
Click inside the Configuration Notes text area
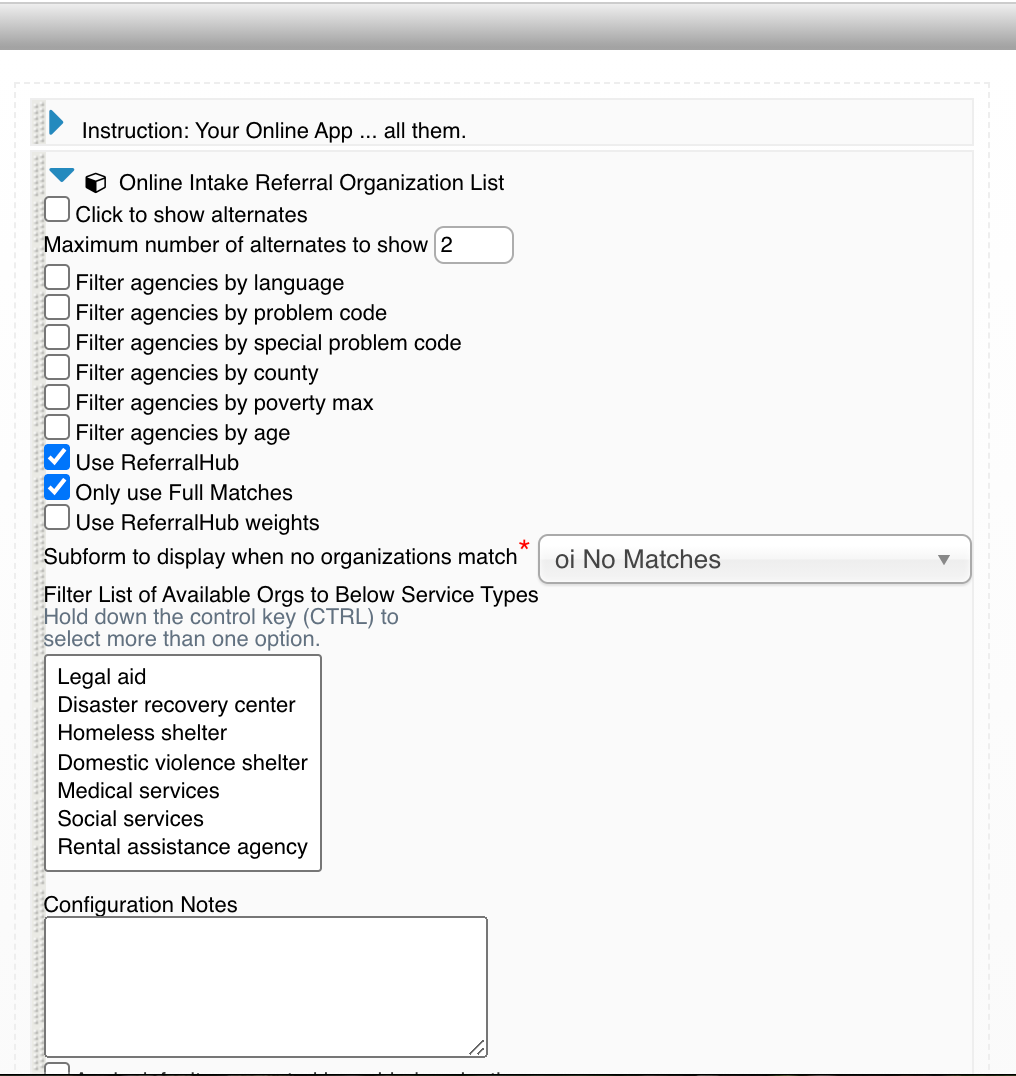point(265,985)
